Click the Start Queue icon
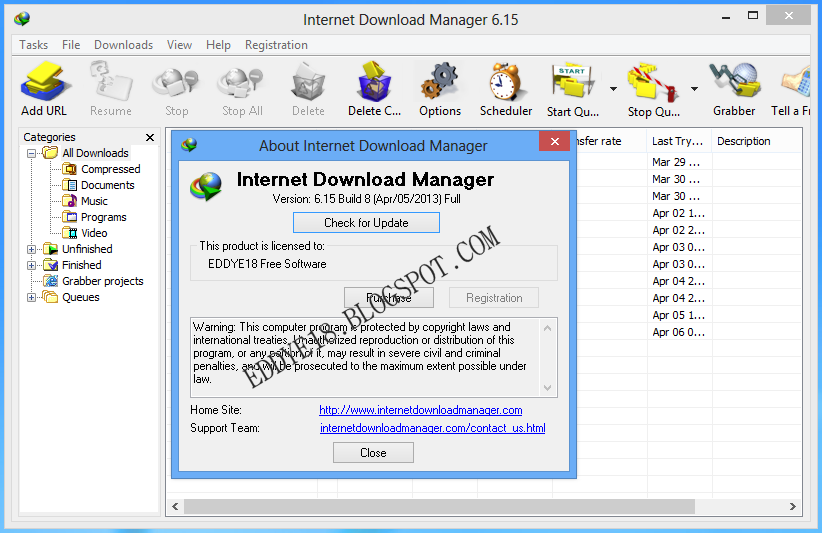 coord(572,81)
